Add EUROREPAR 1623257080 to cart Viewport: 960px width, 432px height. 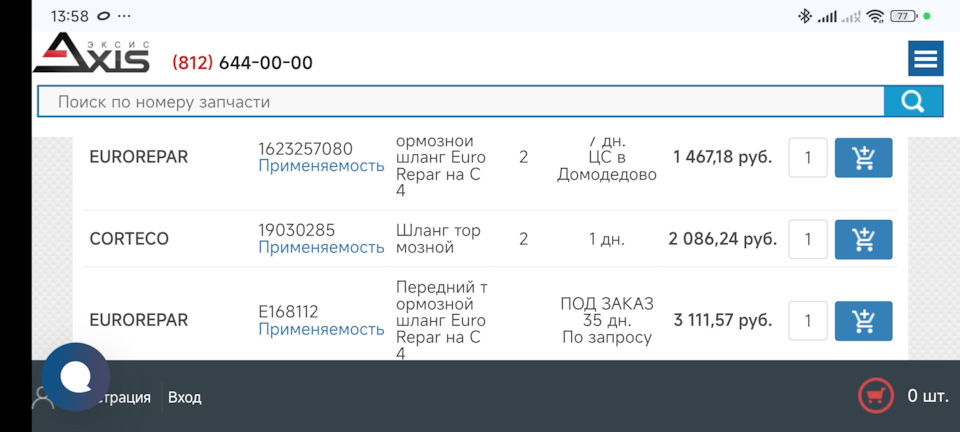[863, 158]
